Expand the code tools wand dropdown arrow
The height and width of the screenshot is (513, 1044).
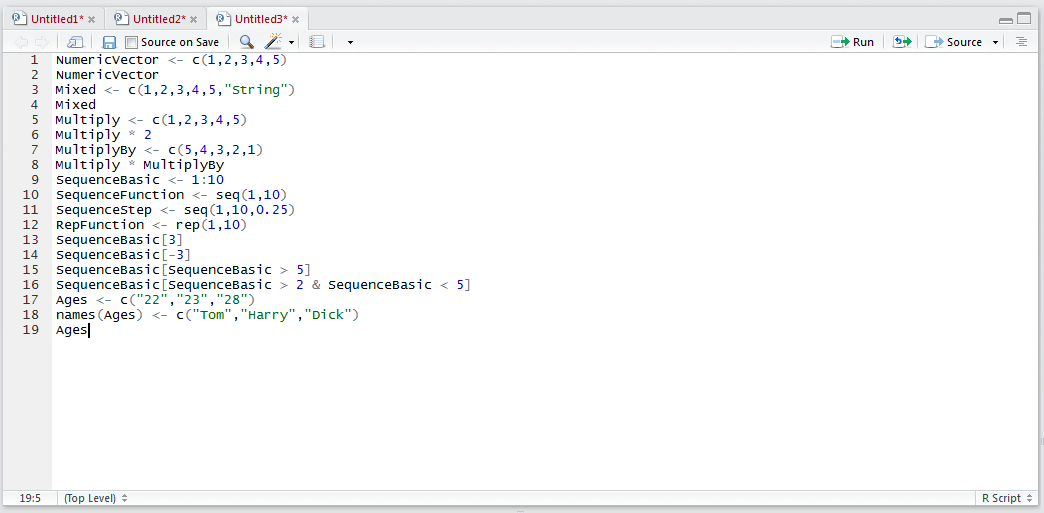coord(292,43)
